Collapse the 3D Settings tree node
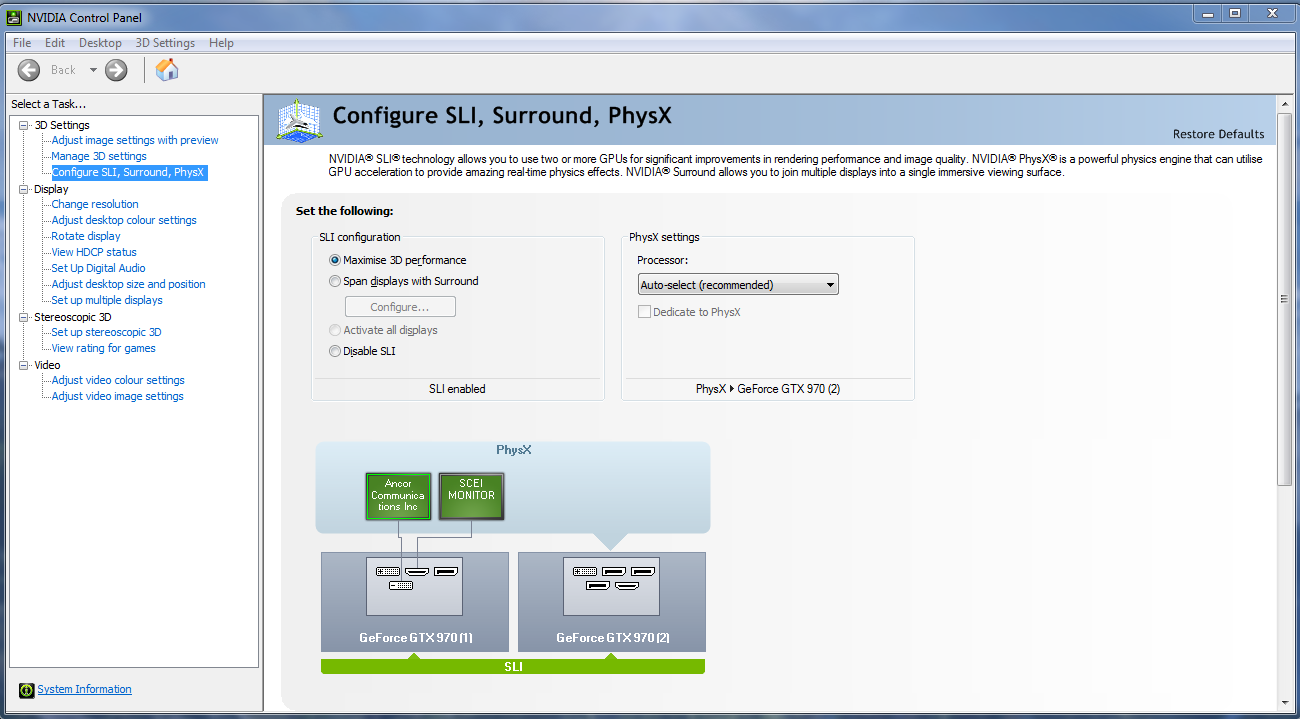Image resolution: width=1300 pixels, height=719 pixels. pos(24,125)
